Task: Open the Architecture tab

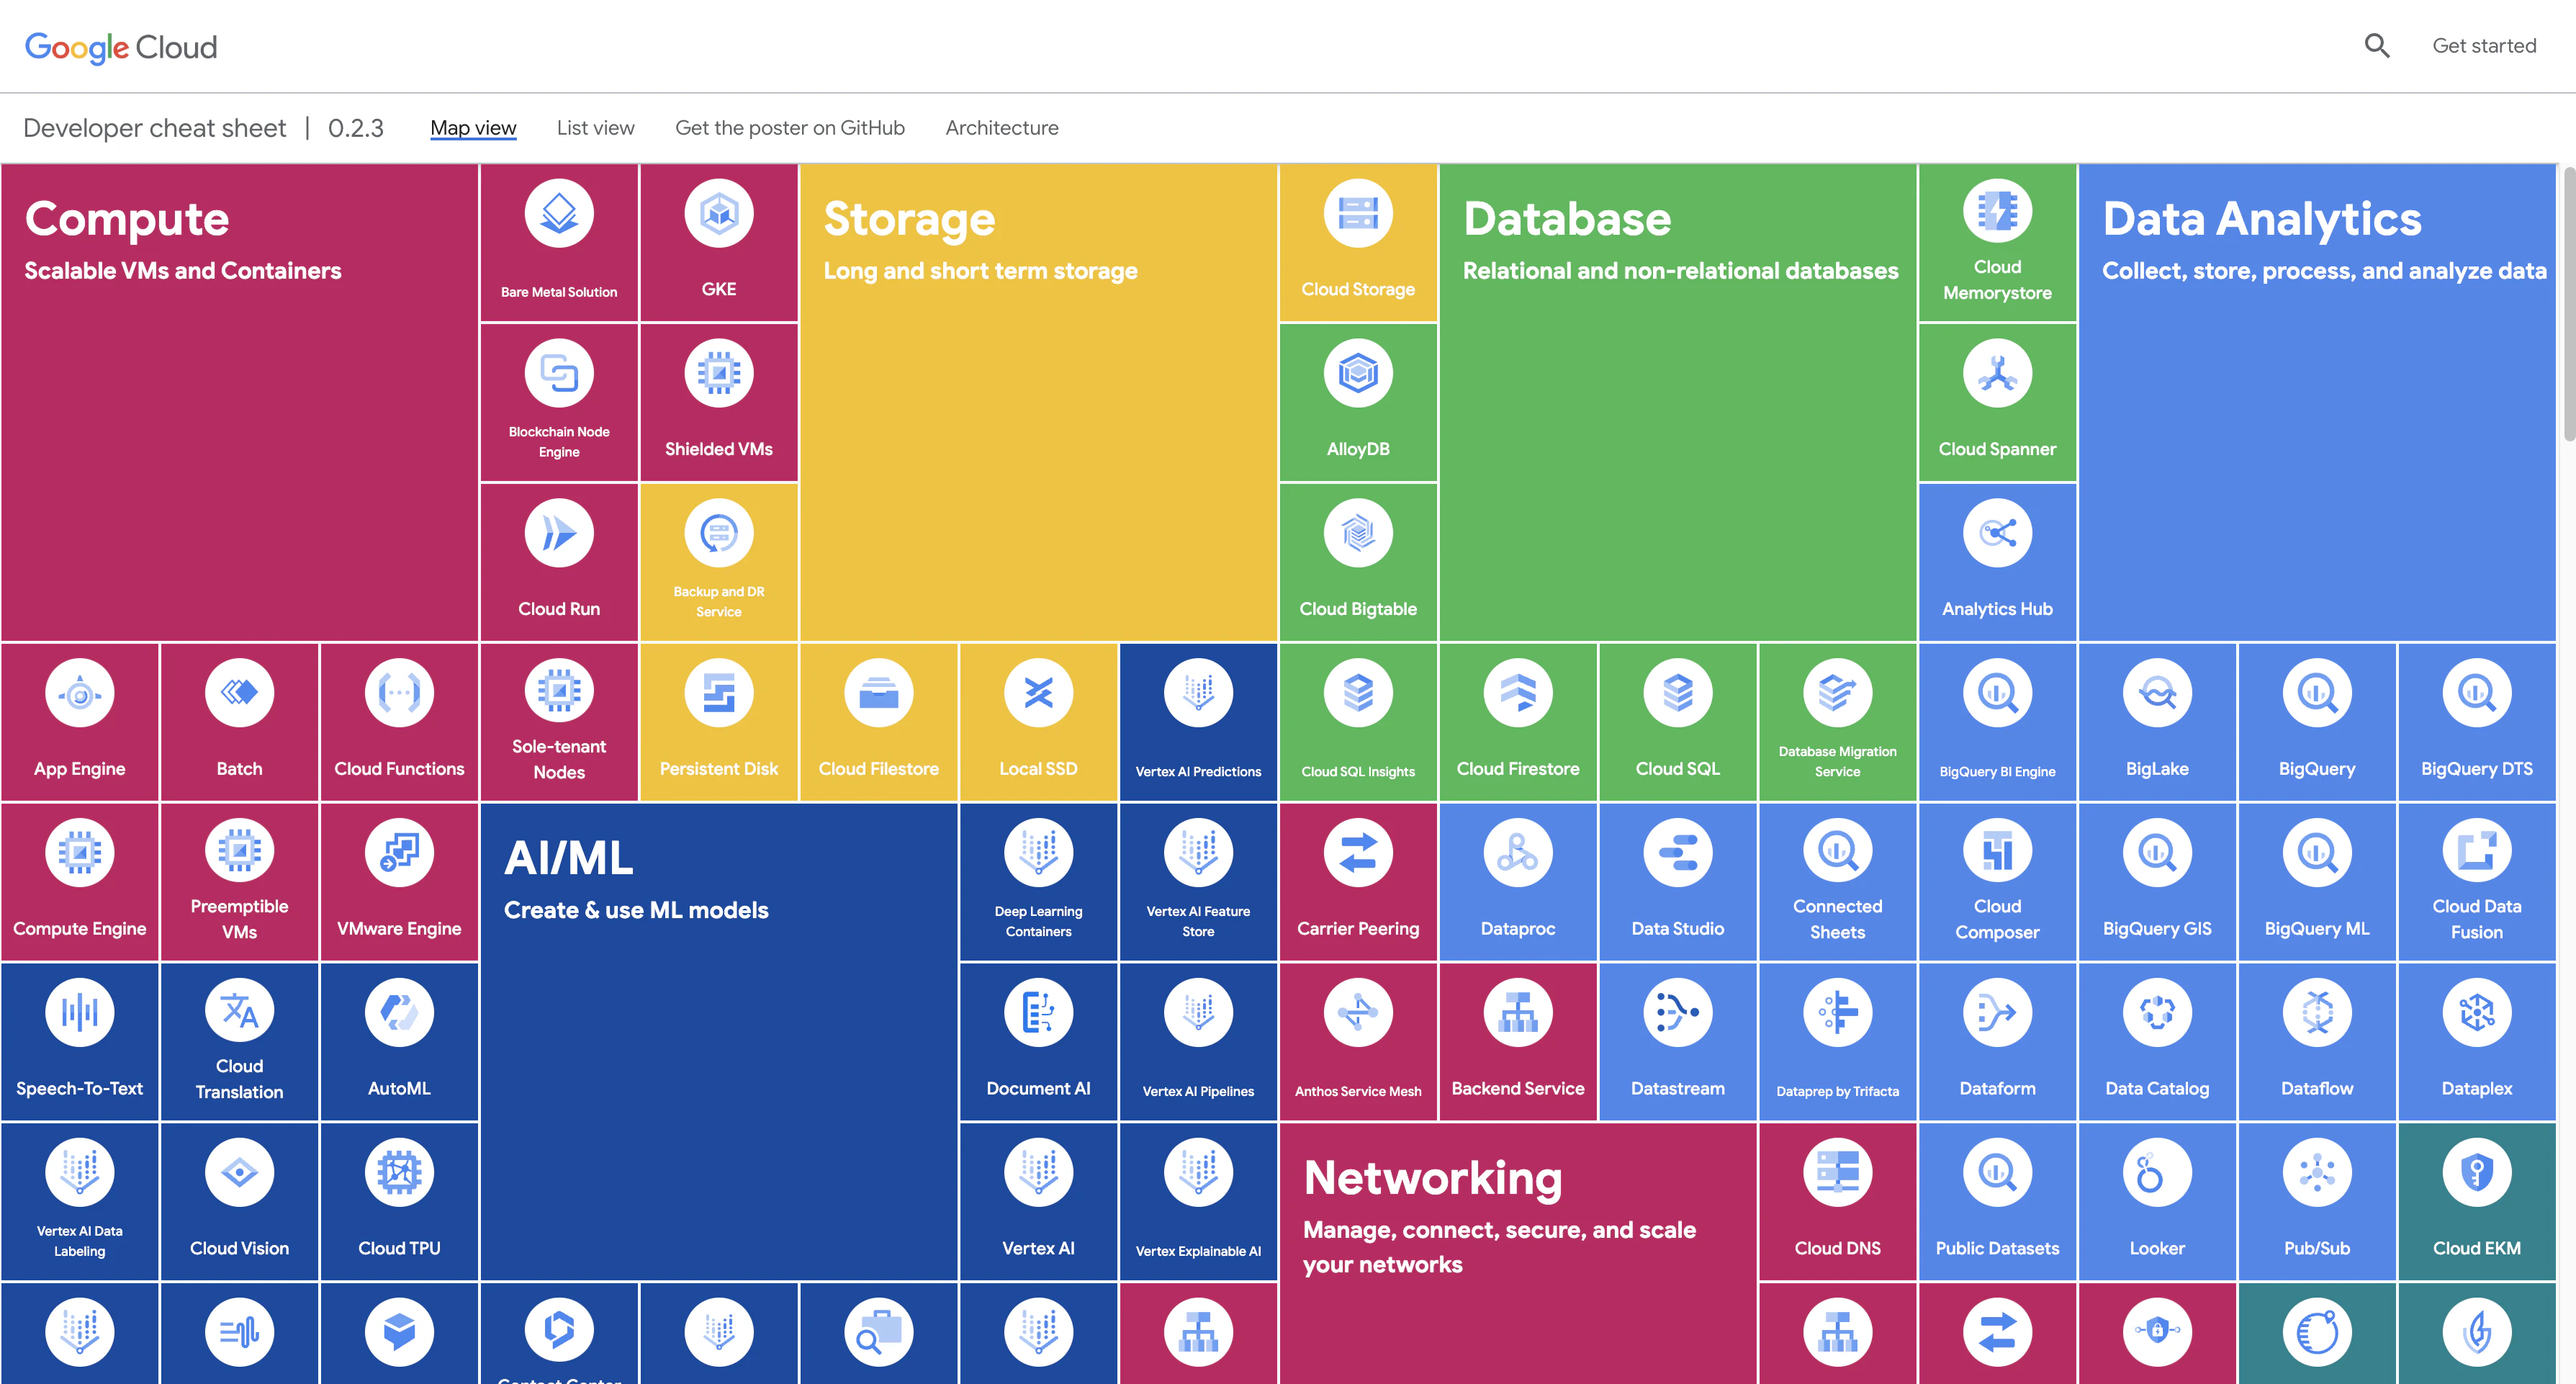Action: (1002, 128)
